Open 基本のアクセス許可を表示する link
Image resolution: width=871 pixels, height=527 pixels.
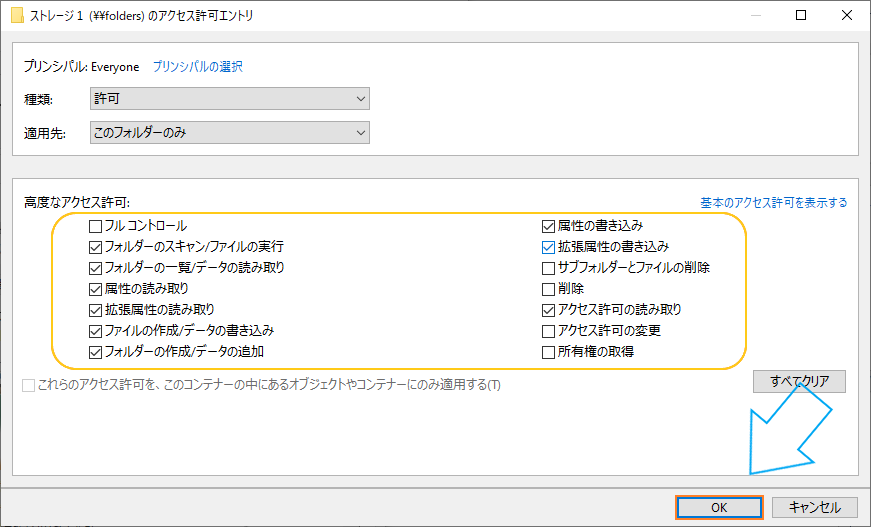point(773,203)
